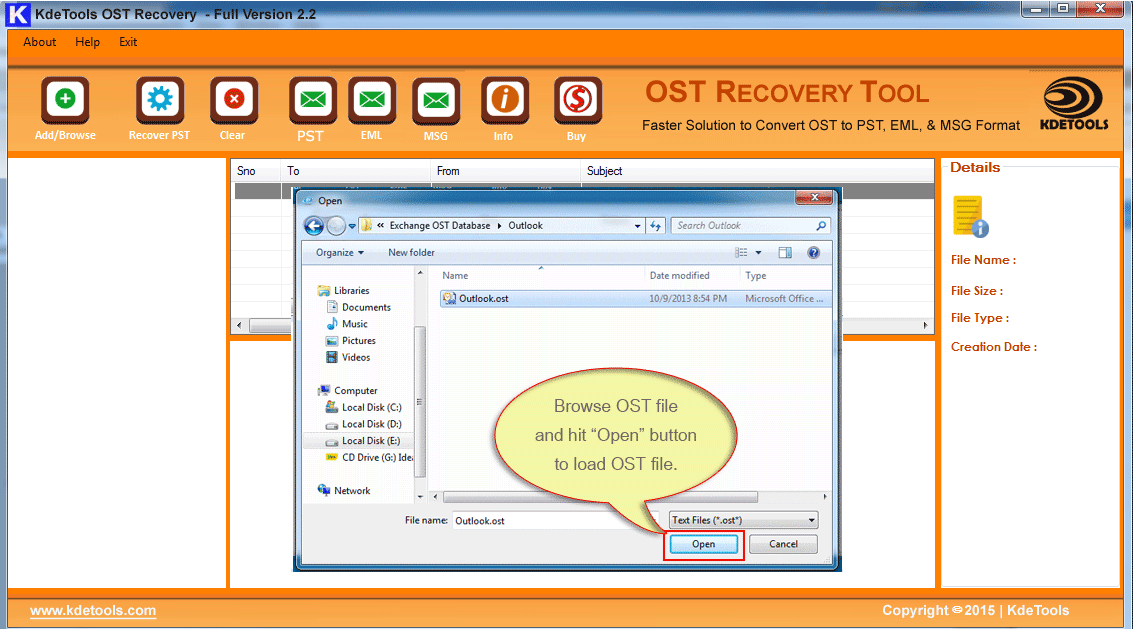
Task: Open the Info icon
Action: tap(504, 101)
